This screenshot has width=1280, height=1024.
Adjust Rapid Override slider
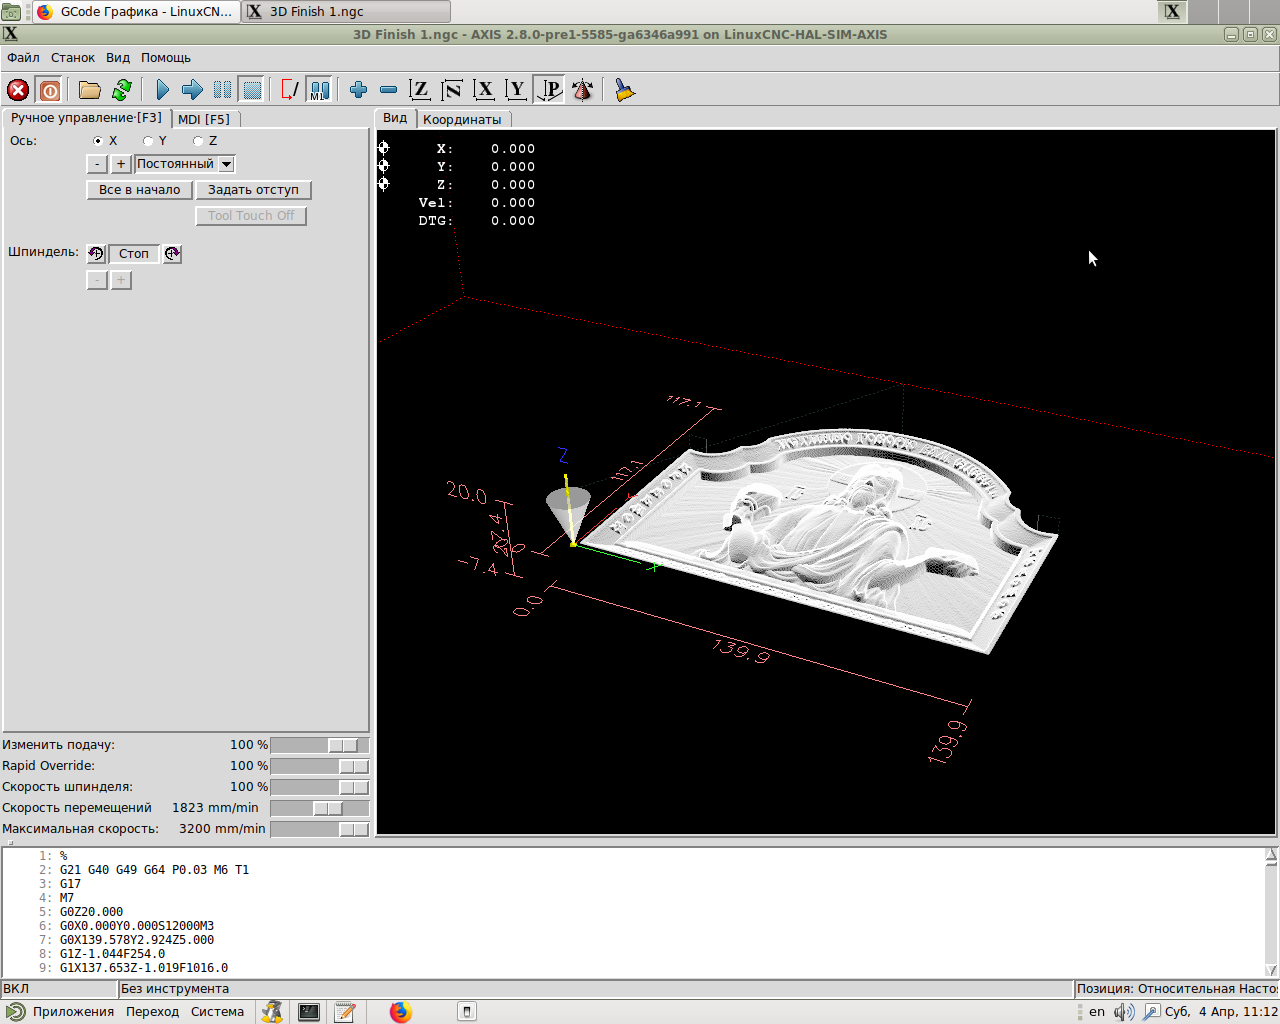click(x=319, y=766)
